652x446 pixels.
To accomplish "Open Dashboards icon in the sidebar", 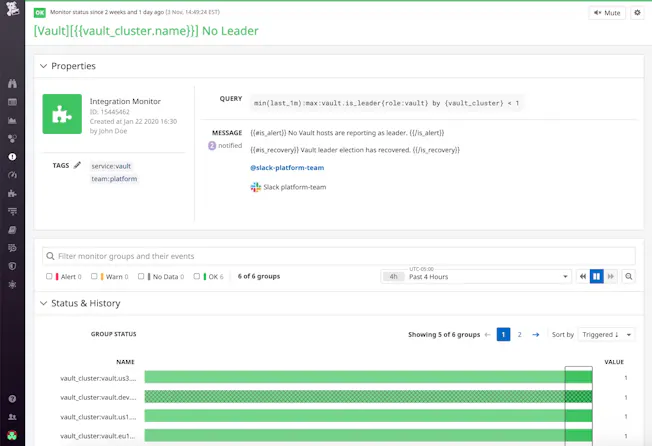I will coord(12,102).
